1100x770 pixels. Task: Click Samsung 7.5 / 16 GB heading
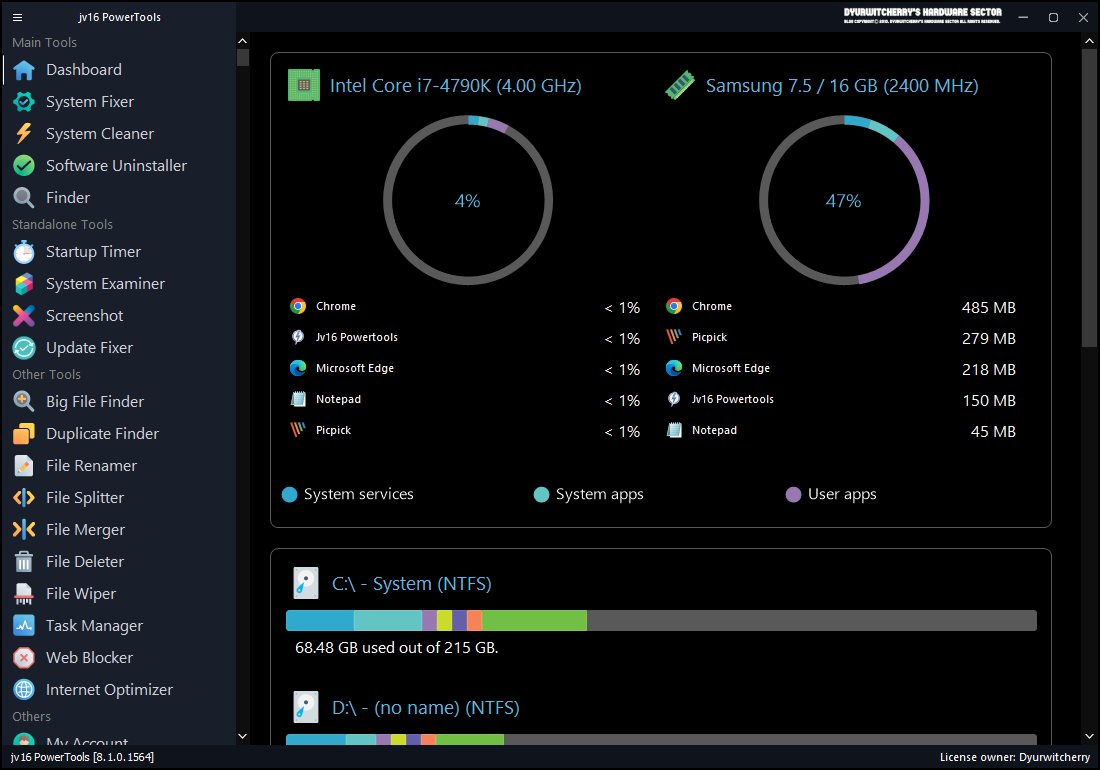tap(842, 86)
